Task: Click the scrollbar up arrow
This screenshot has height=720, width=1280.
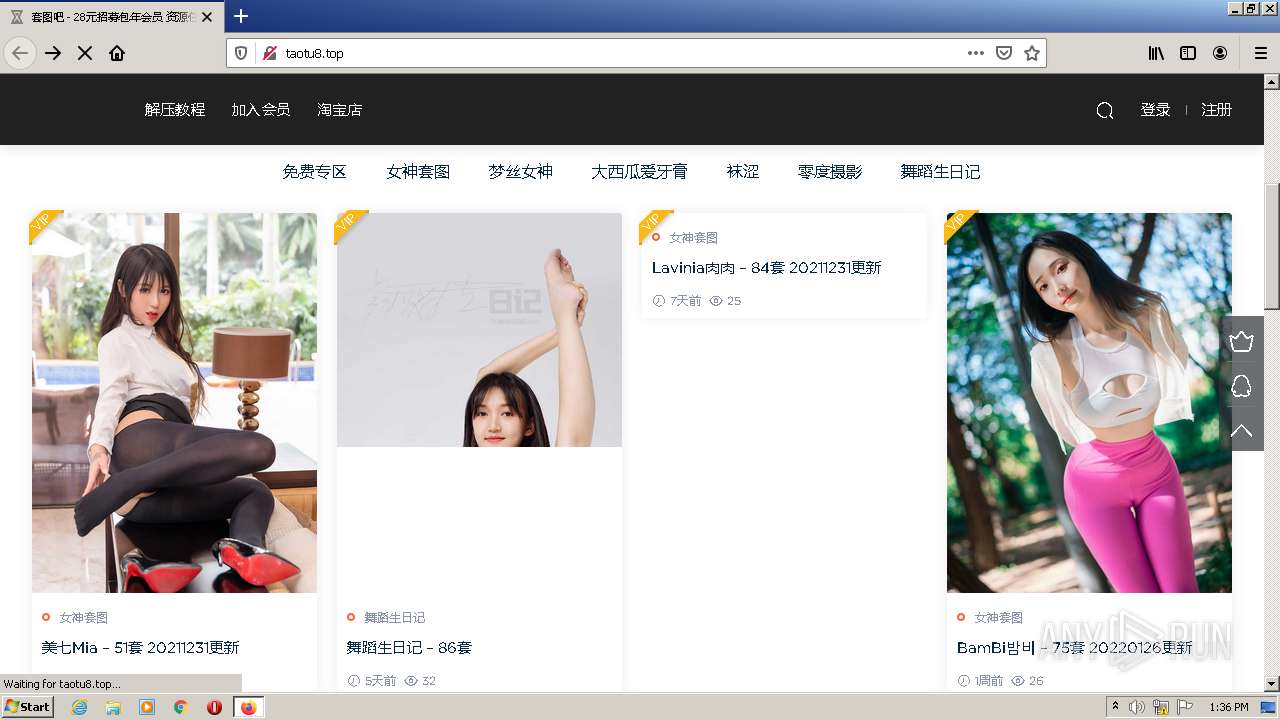Action: [x=1272, y=82]
